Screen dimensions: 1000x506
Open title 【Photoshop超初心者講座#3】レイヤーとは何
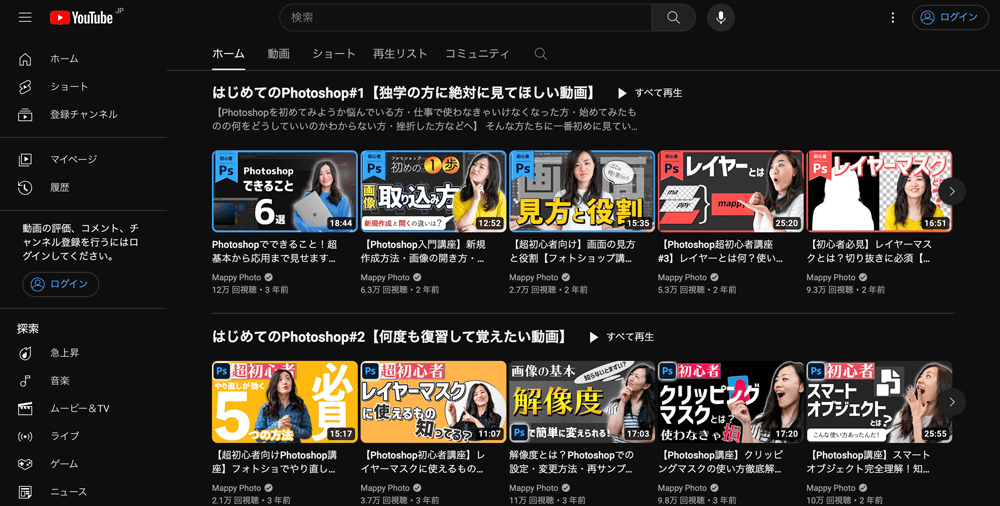(721, 251)
